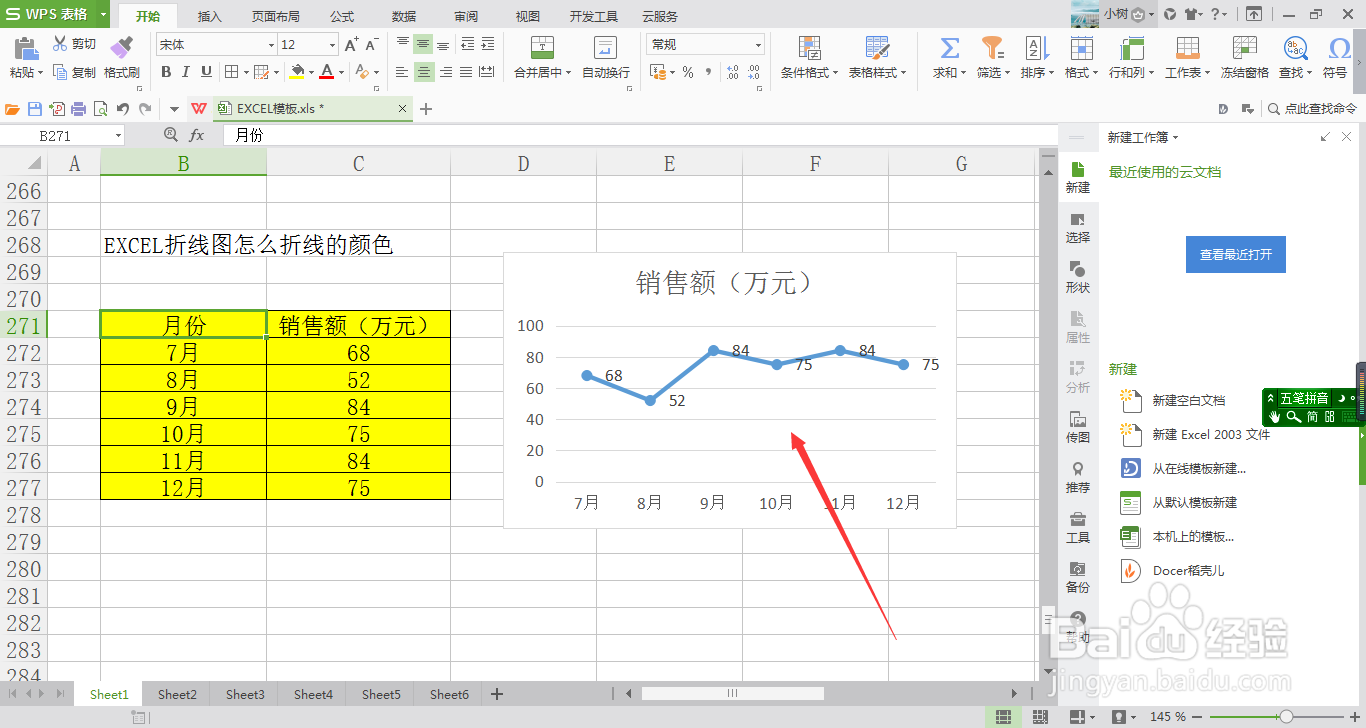
Task: Expand the borders dropdown arrow
Action: [246, 72]
